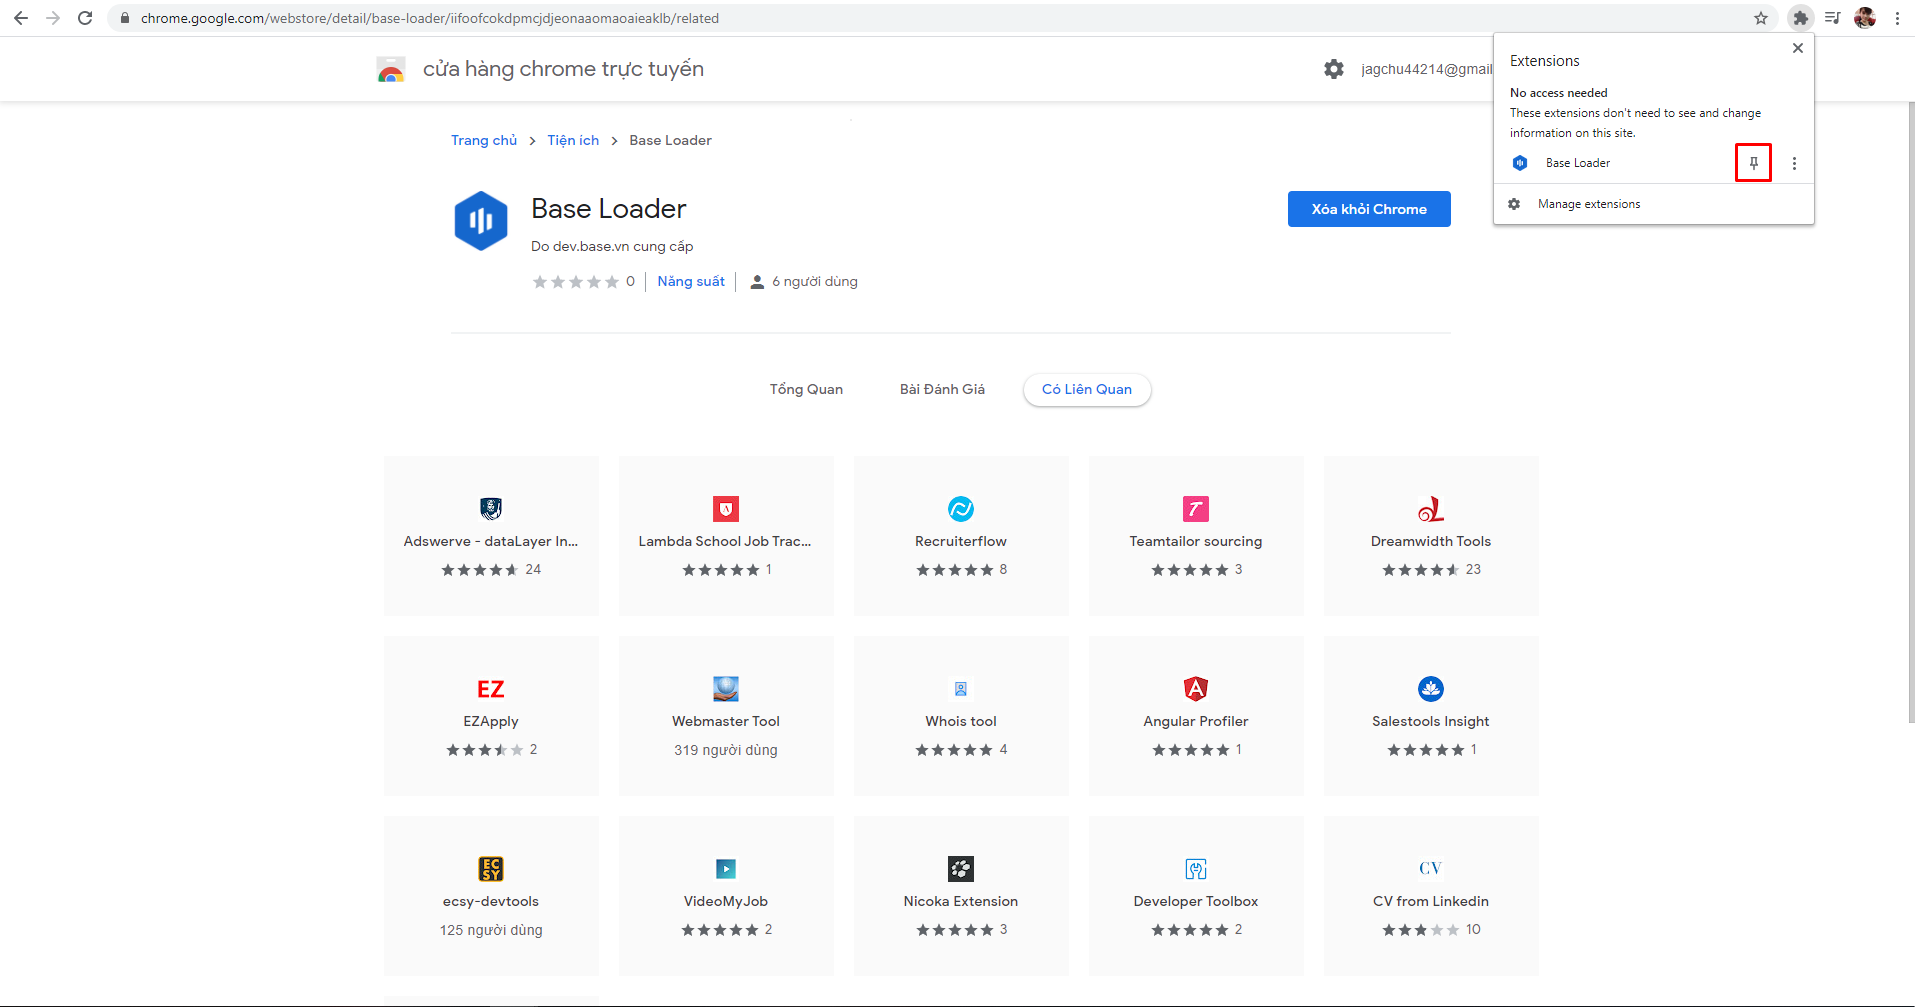The height and width of the screenshot is (1007, 1915).
Task: Open the Chrome profile avatar
Action: (1865, 18)
